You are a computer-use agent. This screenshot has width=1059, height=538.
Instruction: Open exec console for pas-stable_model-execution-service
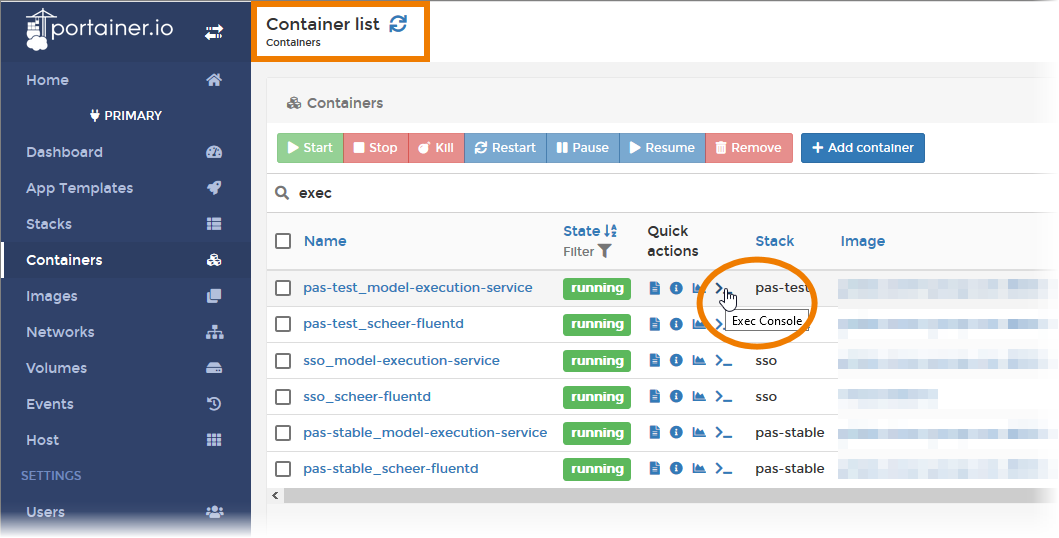point(723,433)
